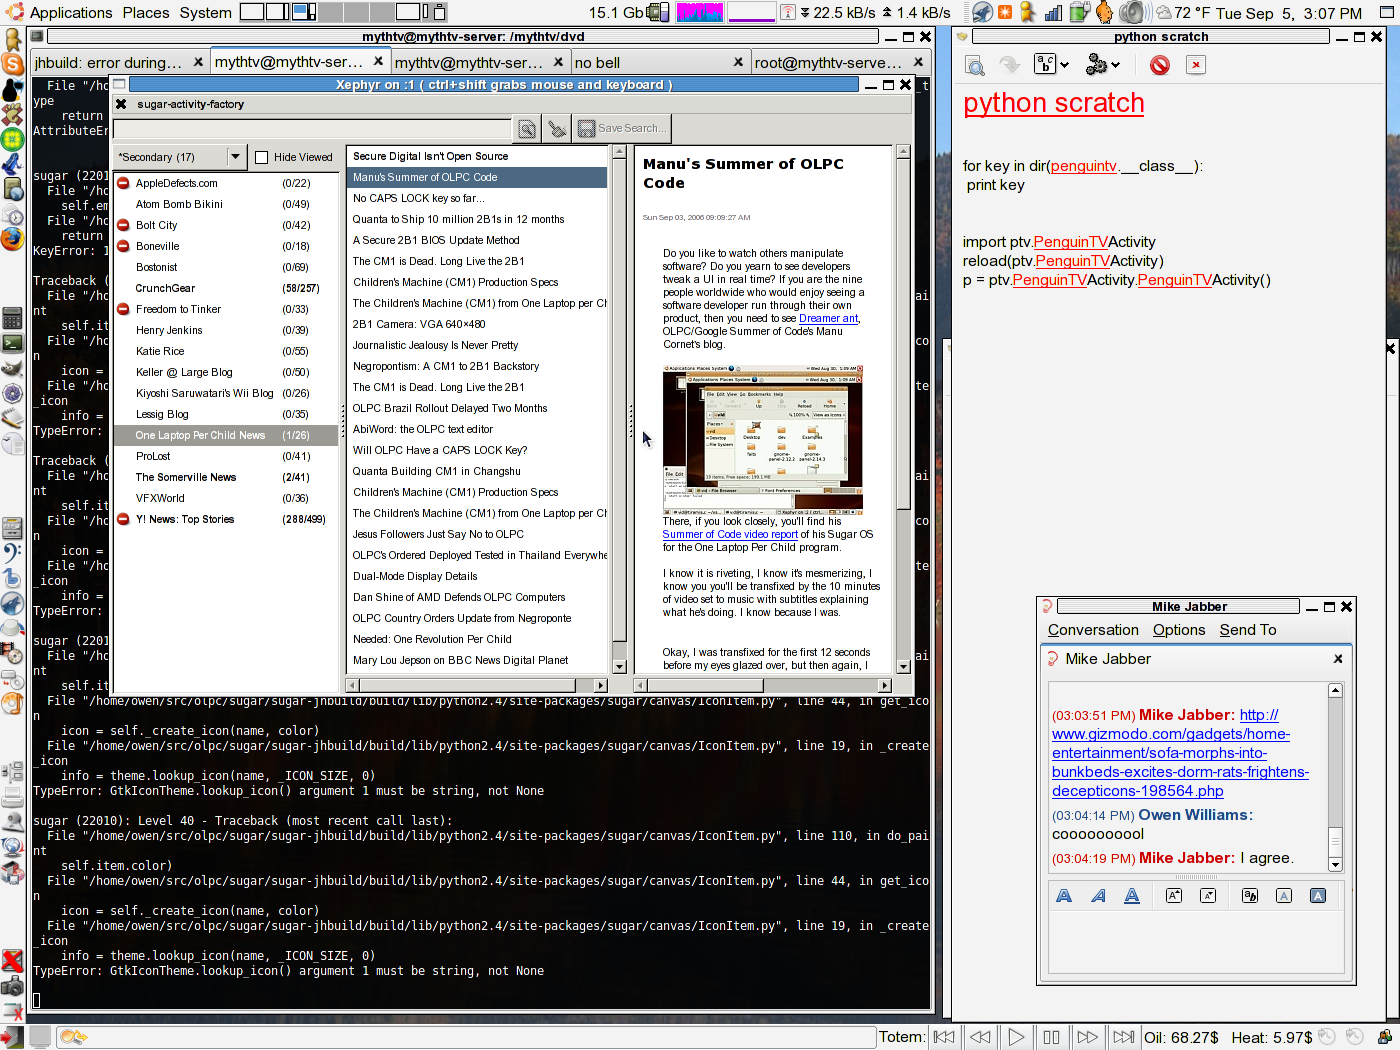Click the entry list horizontal scrollbar
The height and width of the screenshot is (1050, 1400).
click(476, 685)
